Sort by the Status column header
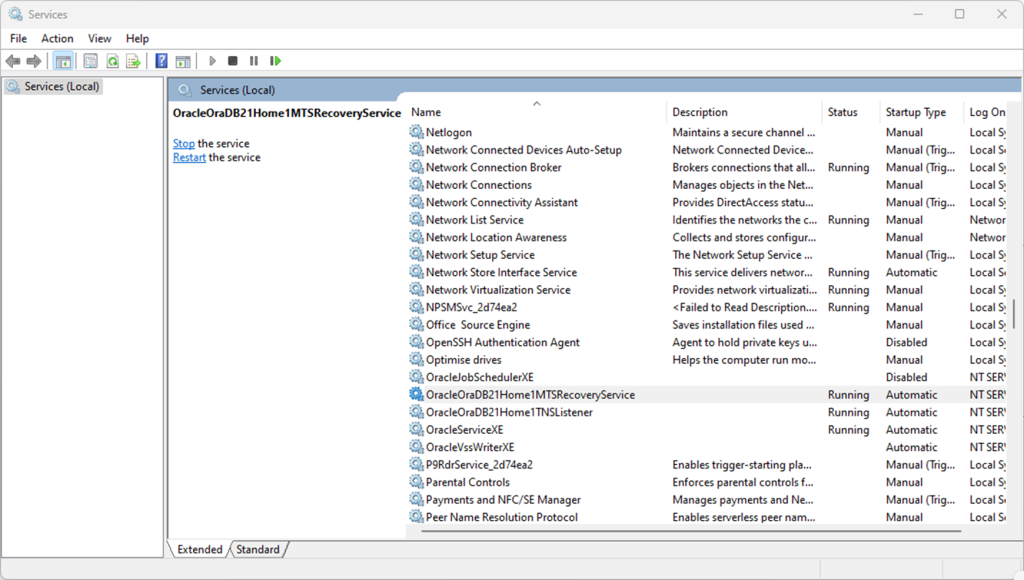The image size is (1024, 580). click(x=842, y=112)
